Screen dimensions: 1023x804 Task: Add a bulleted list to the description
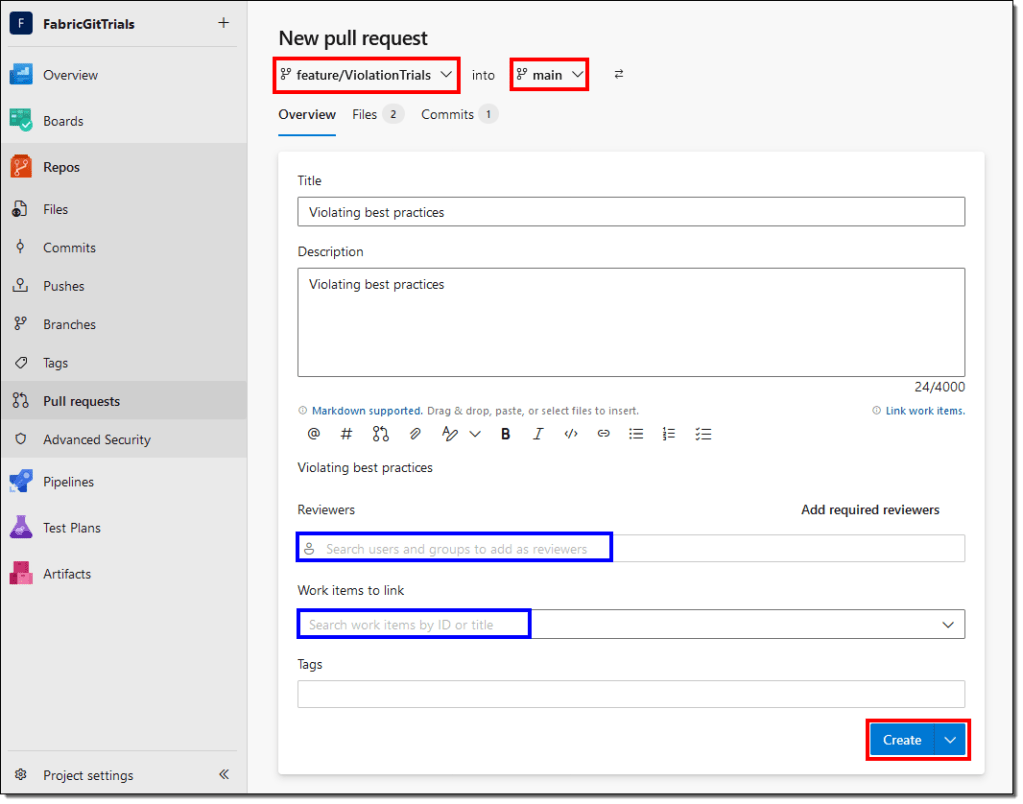pyautogui.click(x=636, y=434)
